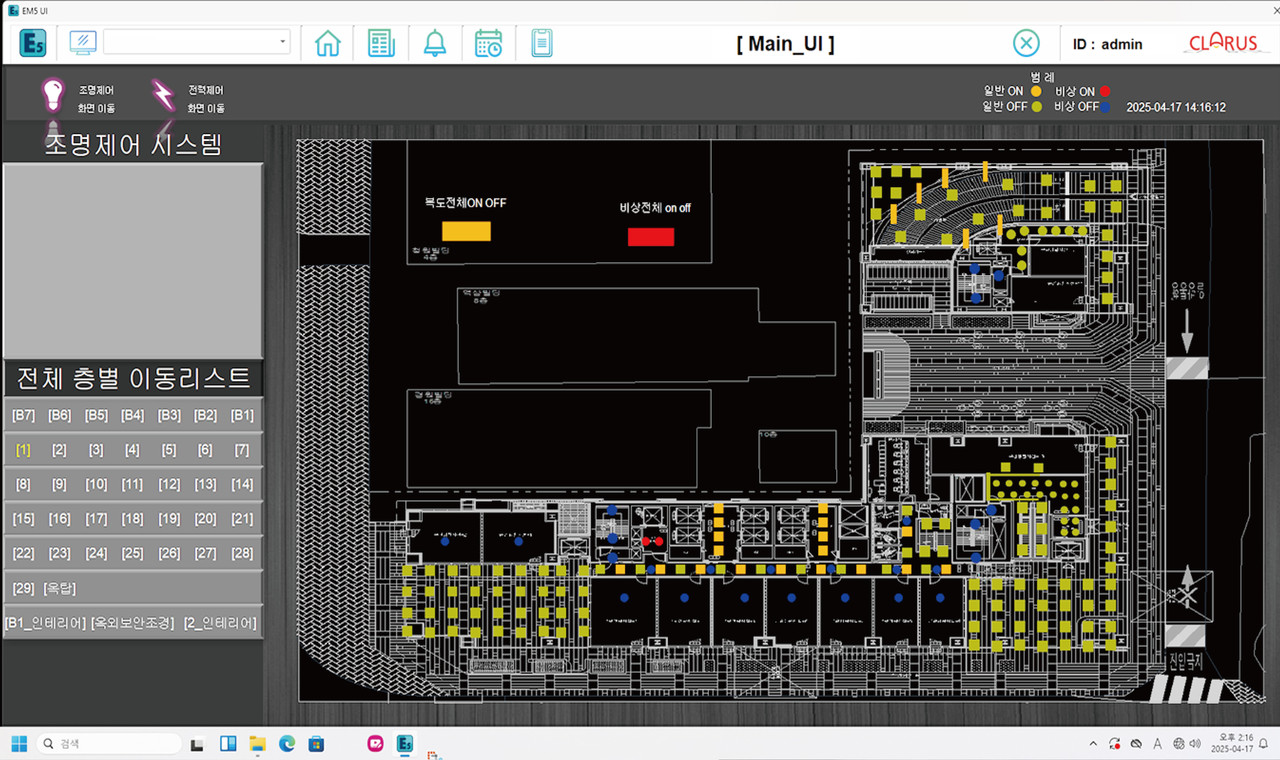Click the clipboard log icon in toolbar
The width and height of the screenshot is (1280, 760).
tap(541, 43)
